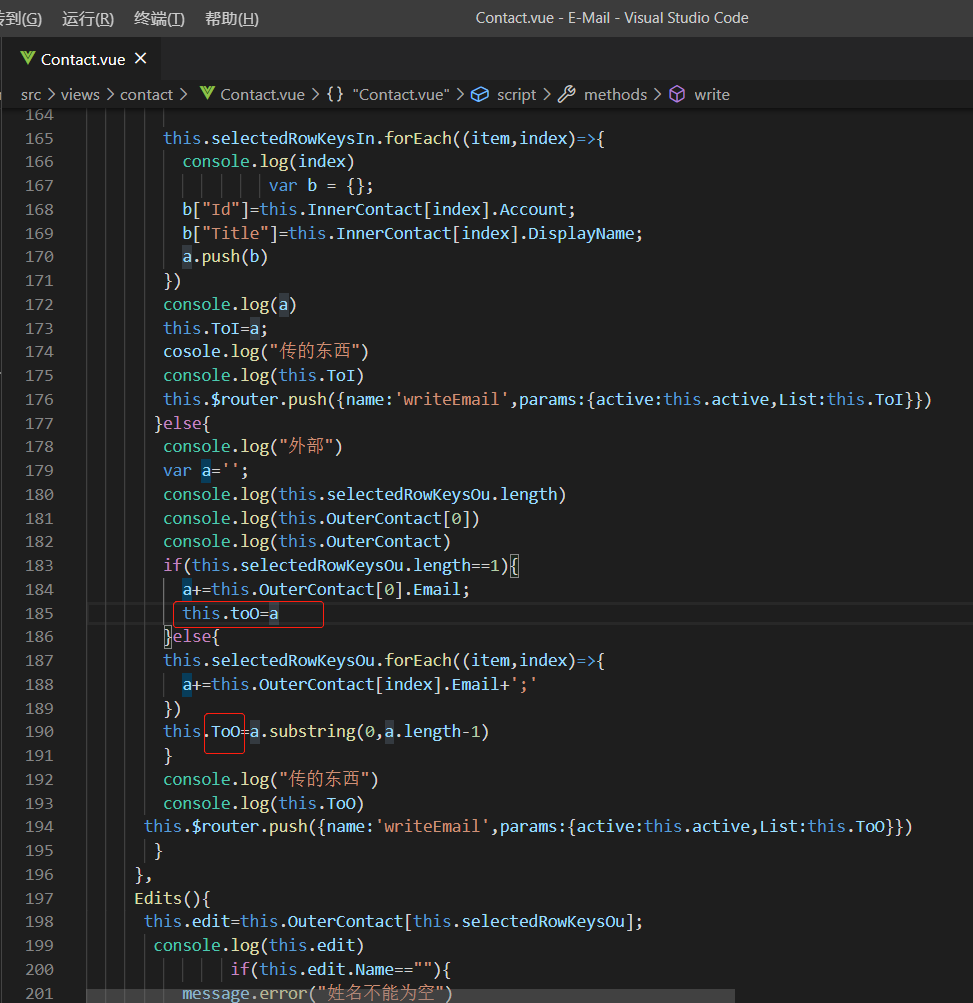Click the Vue logo icon in Contact.vue tab
The height and width of the screenshot is (1003, 973).
click(27, 59)
